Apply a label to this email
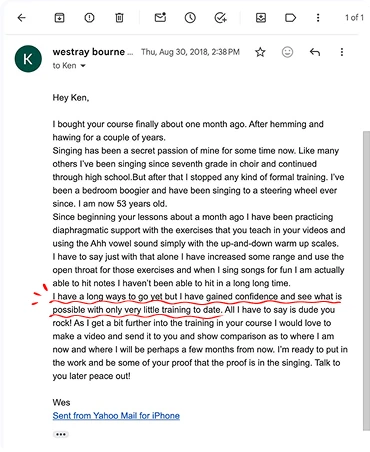 pyautogui.click(x=291, y=18)
